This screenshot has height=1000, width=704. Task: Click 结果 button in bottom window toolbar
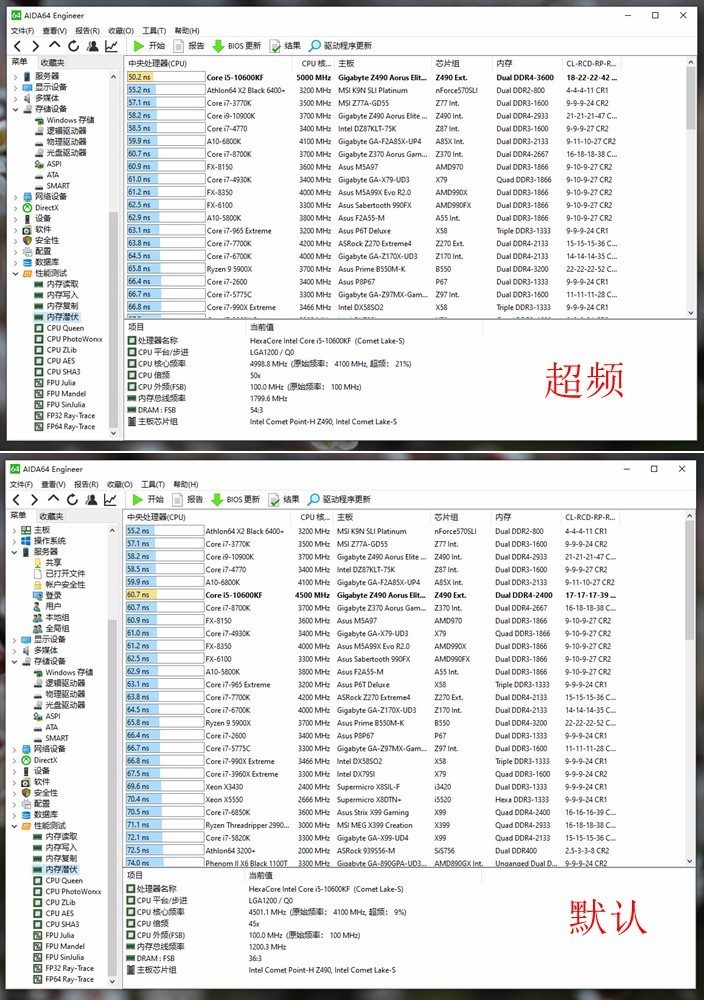[284, 499]
